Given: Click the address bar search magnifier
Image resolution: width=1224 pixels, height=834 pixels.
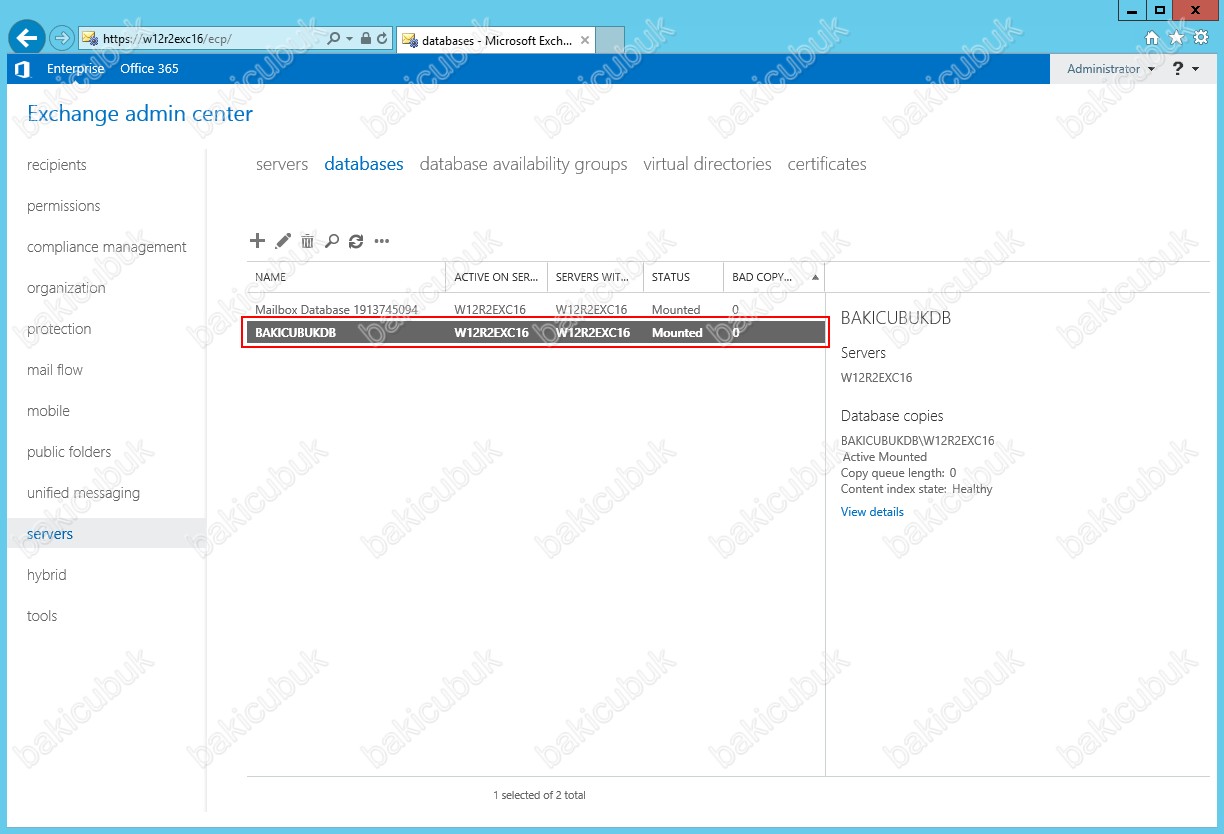Looking at the screenshot, I should pos(334,39).
